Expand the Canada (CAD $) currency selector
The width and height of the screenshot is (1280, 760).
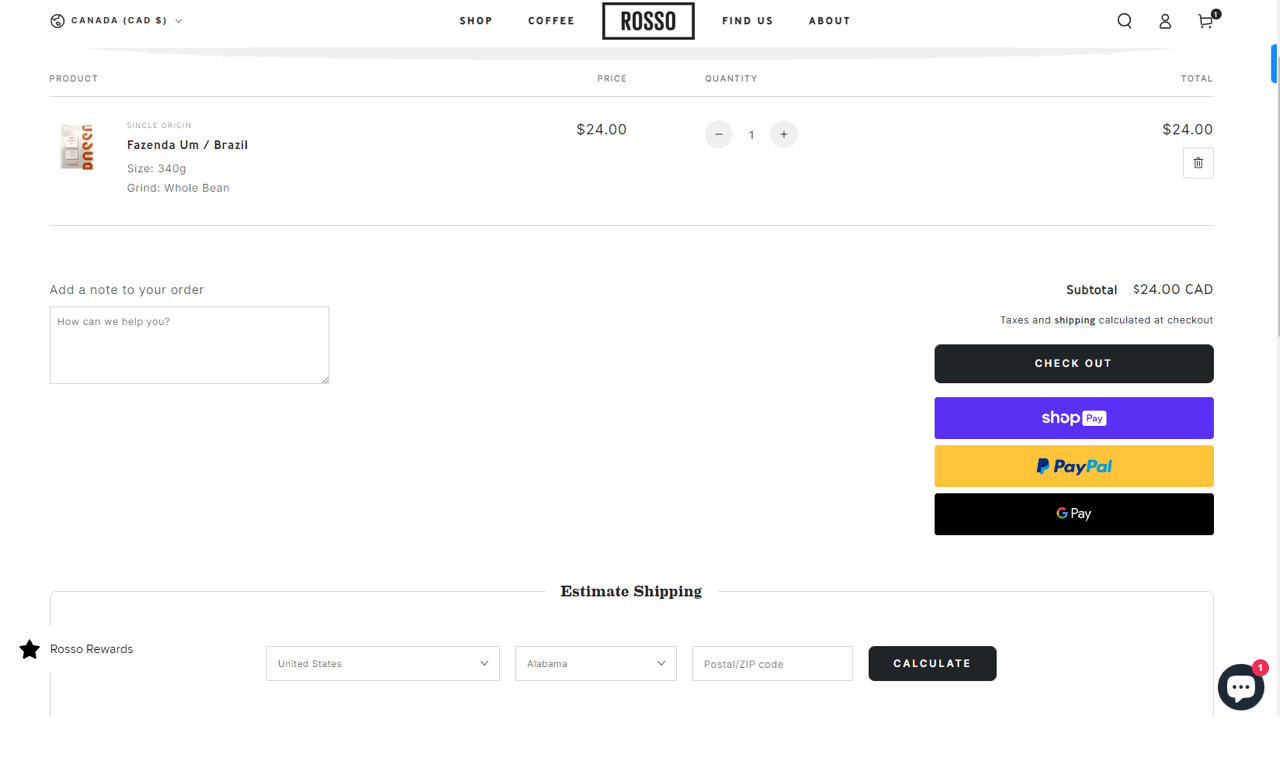(117, 21)
